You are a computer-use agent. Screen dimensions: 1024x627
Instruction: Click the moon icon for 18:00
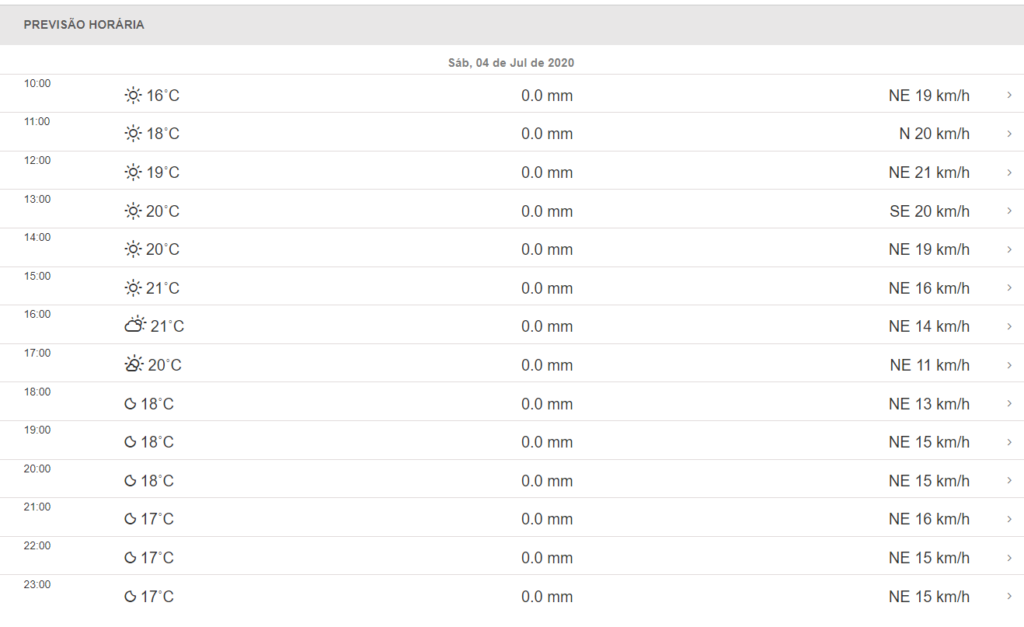pyautogui.click(x=130, y=404)
